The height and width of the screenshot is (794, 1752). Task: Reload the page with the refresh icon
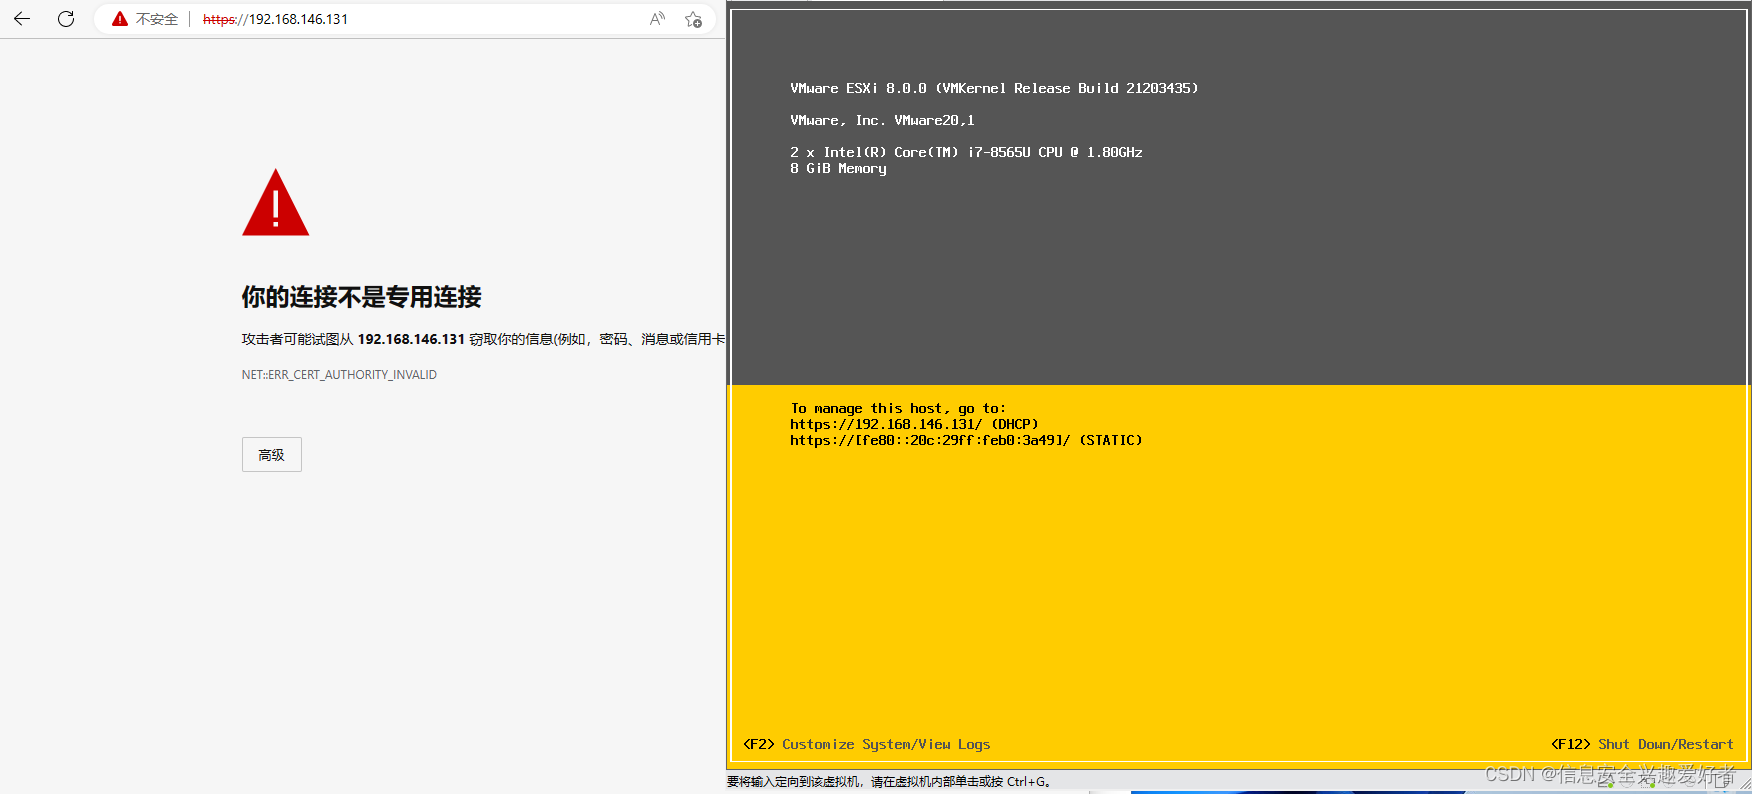66,19
